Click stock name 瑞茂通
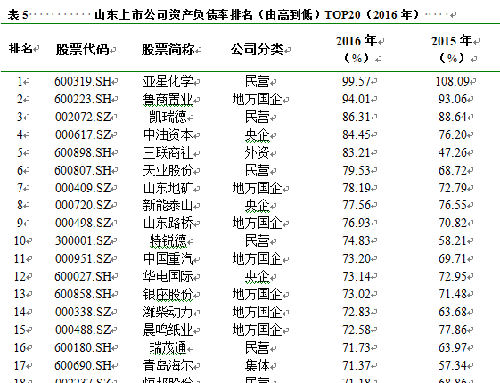 (x=168, y=349)
